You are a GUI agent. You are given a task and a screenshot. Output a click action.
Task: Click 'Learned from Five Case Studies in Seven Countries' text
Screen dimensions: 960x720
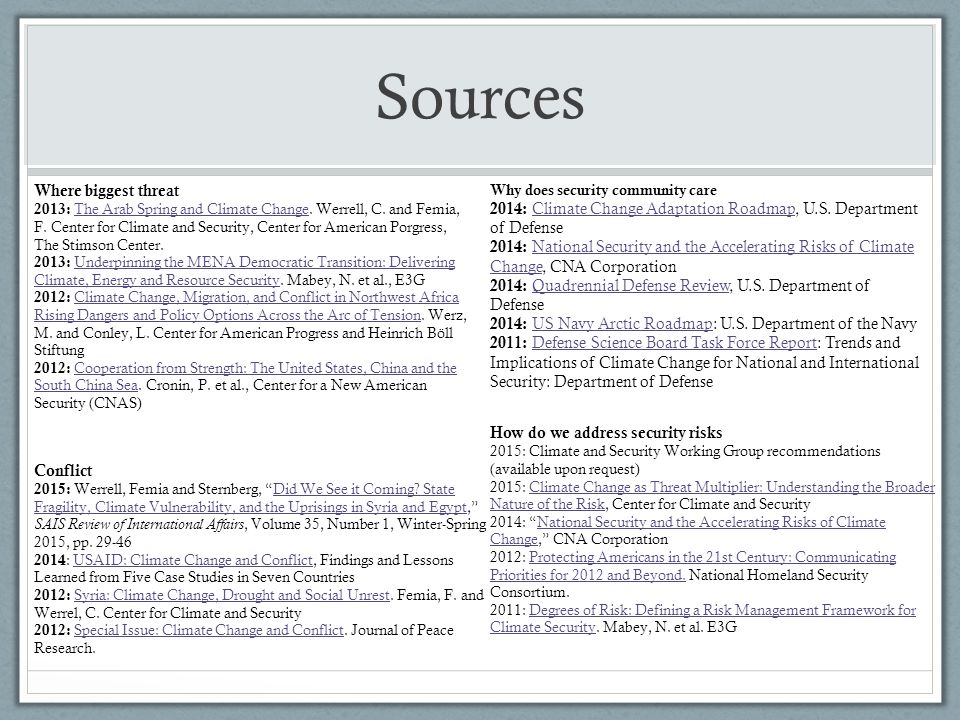(x=194, y=577)
